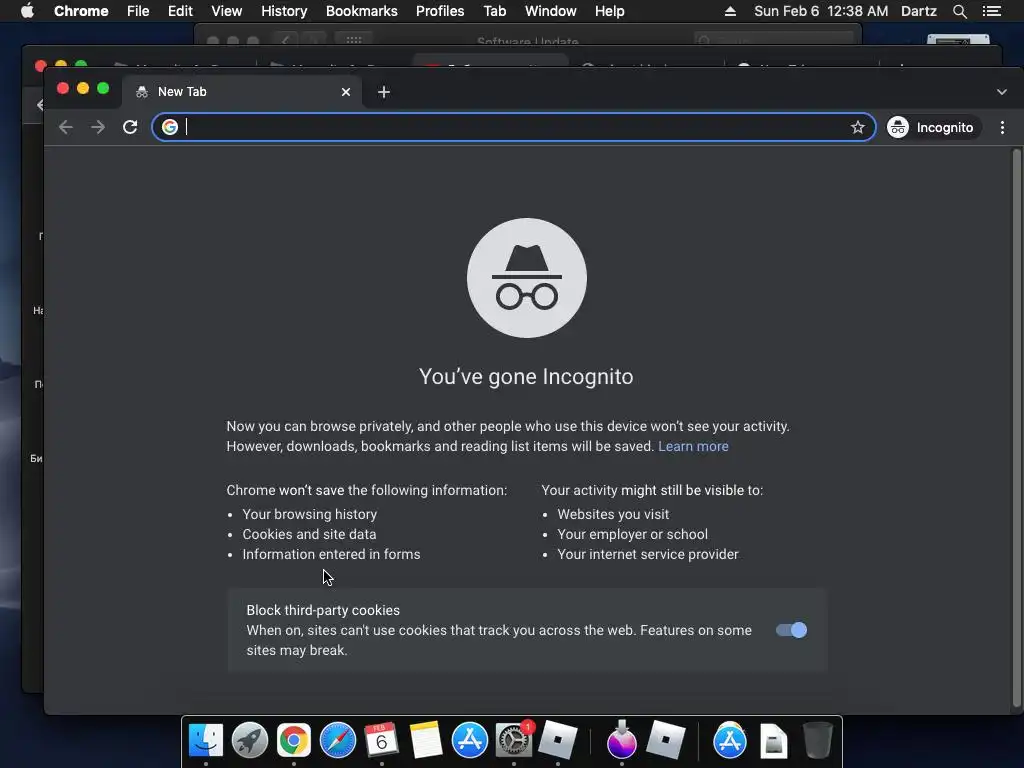1024x768 pixels.
Task: Click "Information entered in forms" list item
Action: click(x=331, y=554)
